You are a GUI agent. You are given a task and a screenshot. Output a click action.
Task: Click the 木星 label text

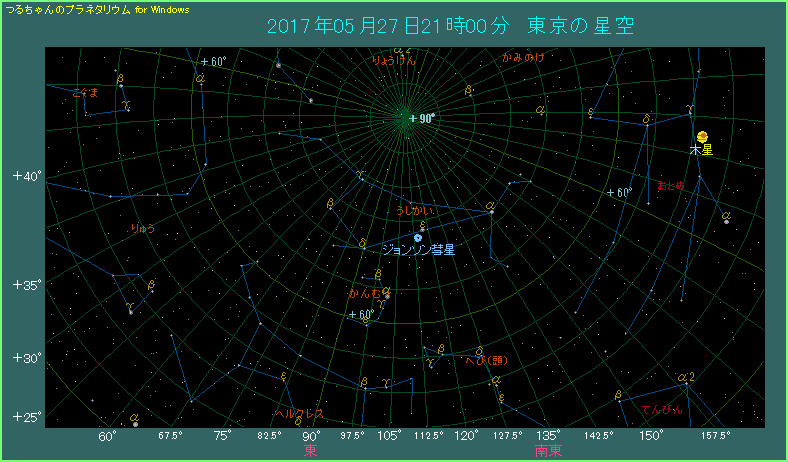point(701,150)
